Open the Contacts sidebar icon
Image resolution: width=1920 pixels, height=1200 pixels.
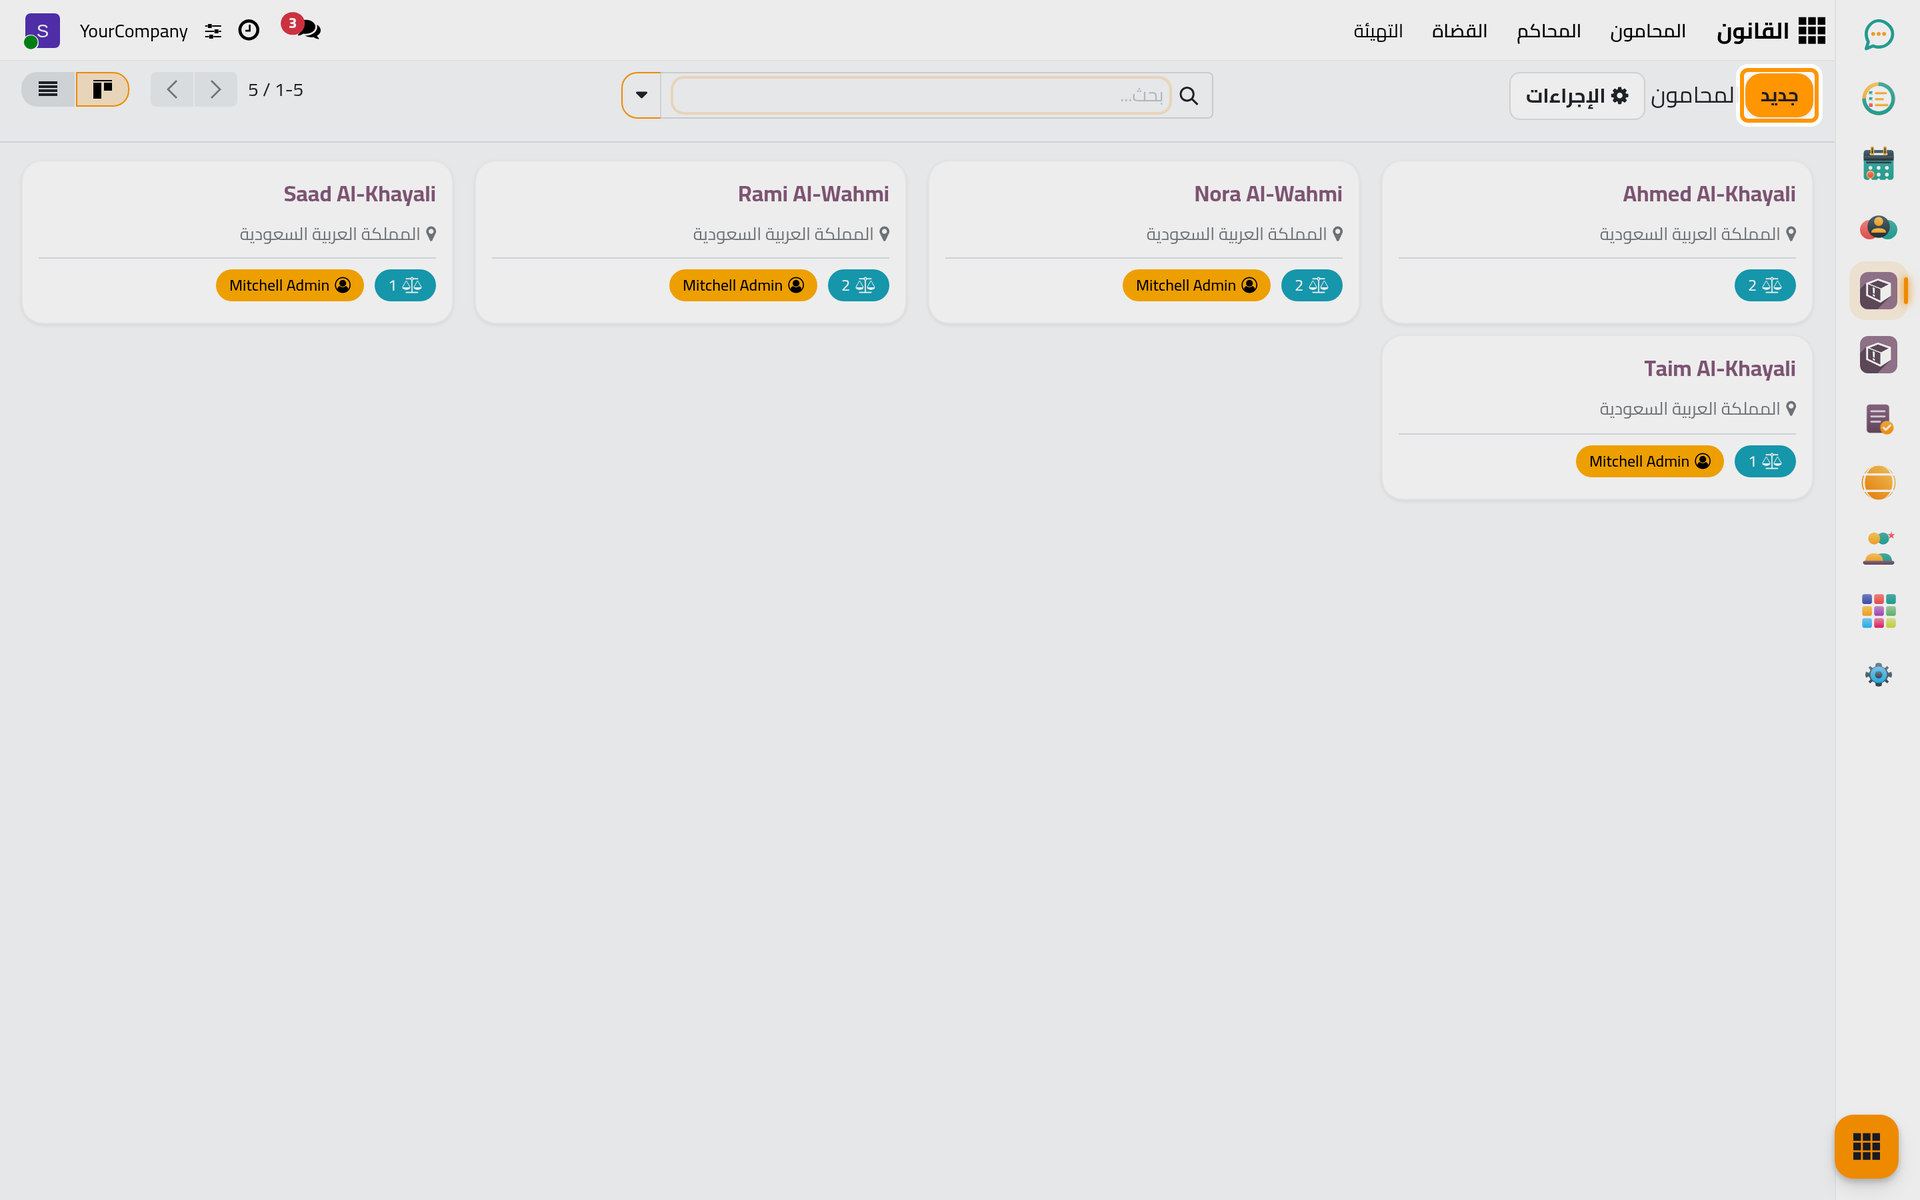(x=1878, y=228)
